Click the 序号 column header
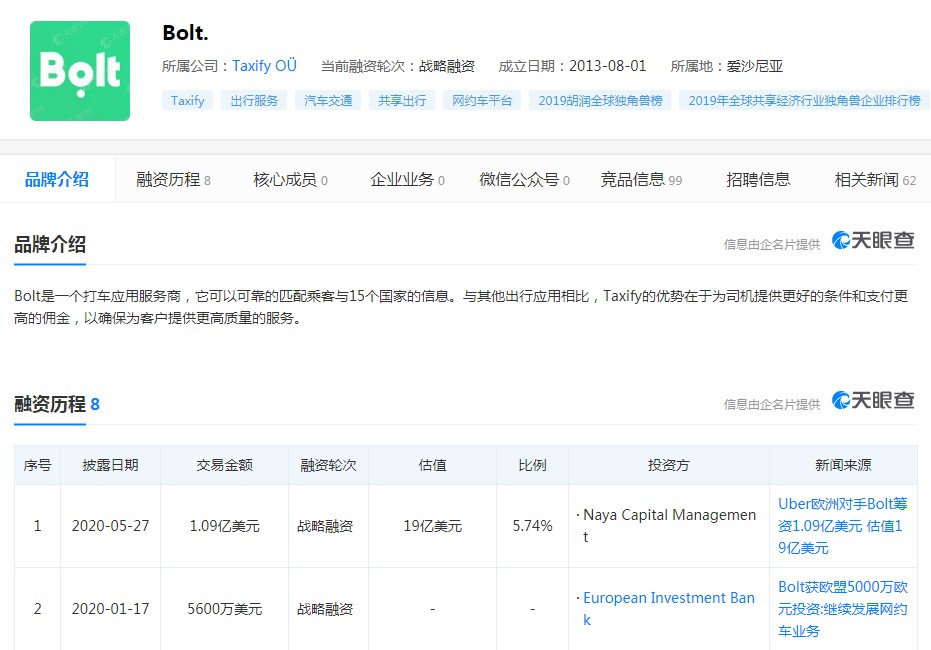 (x=37, y=465)
